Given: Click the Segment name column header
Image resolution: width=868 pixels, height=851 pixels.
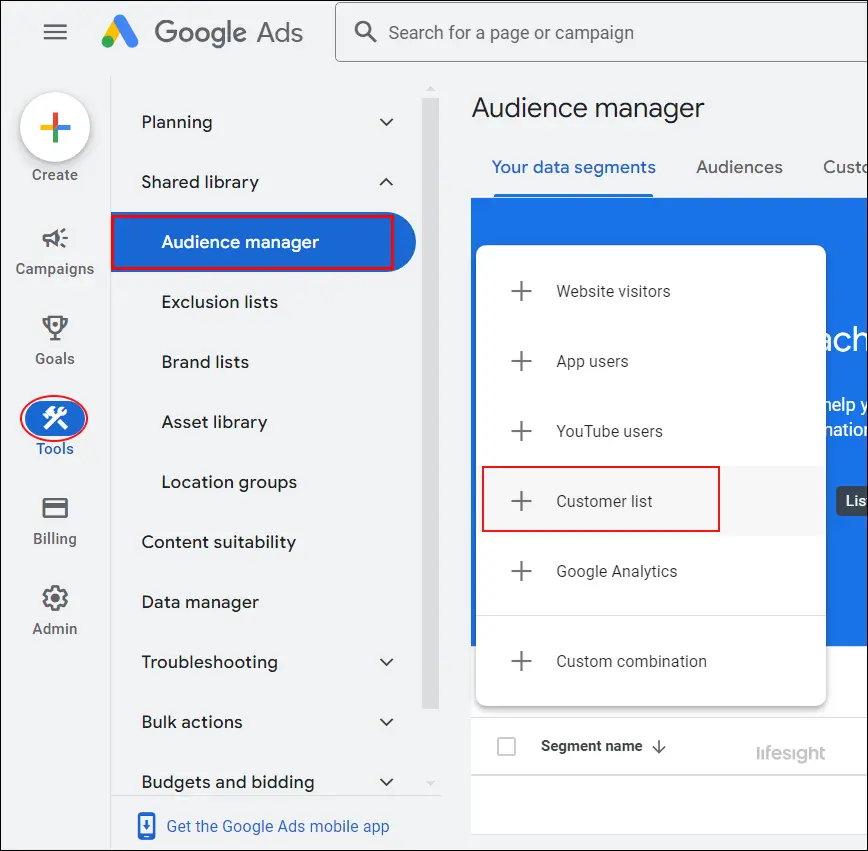Looking at the screenshot, I should pos(591,746).
